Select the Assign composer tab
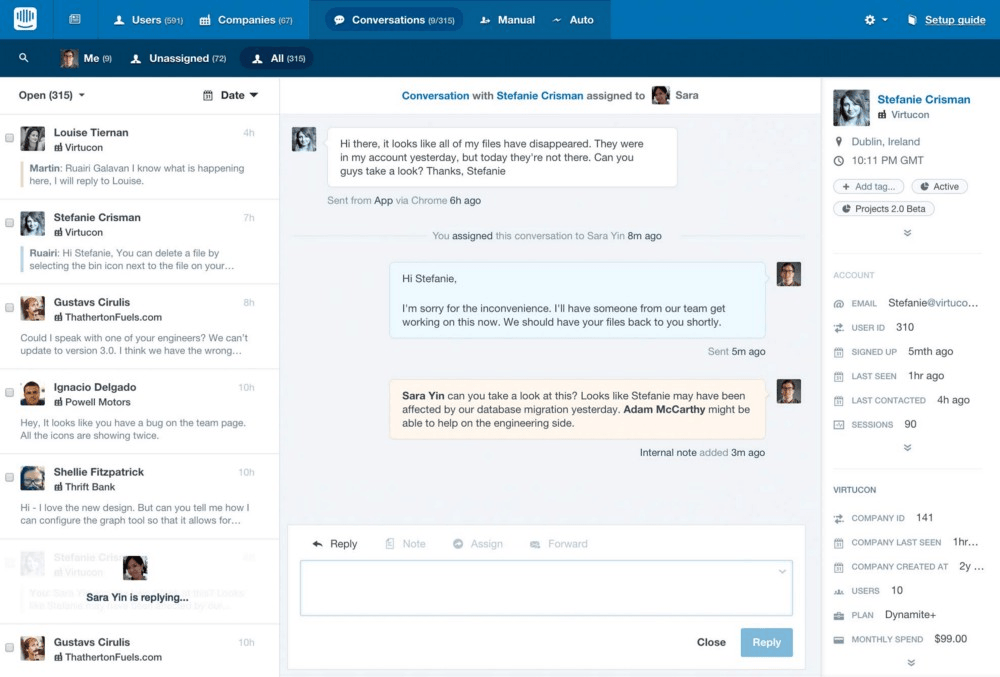The image size is (1000, 677). (478, 544)
